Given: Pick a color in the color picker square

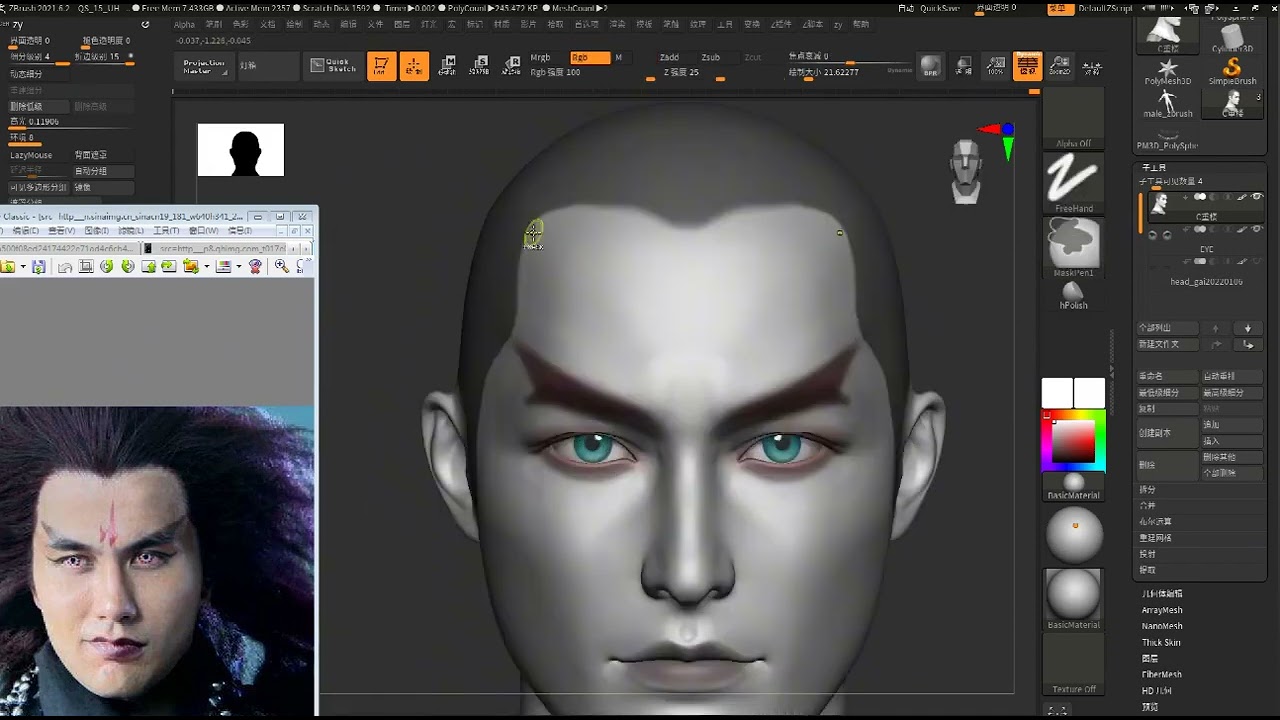Looking at the screenshot, I should [1072, 441].
